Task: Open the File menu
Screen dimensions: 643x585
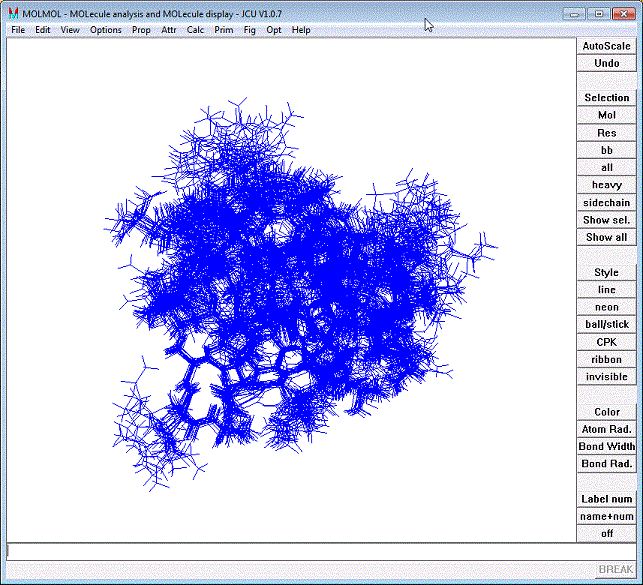Action: tap(18, 30)
